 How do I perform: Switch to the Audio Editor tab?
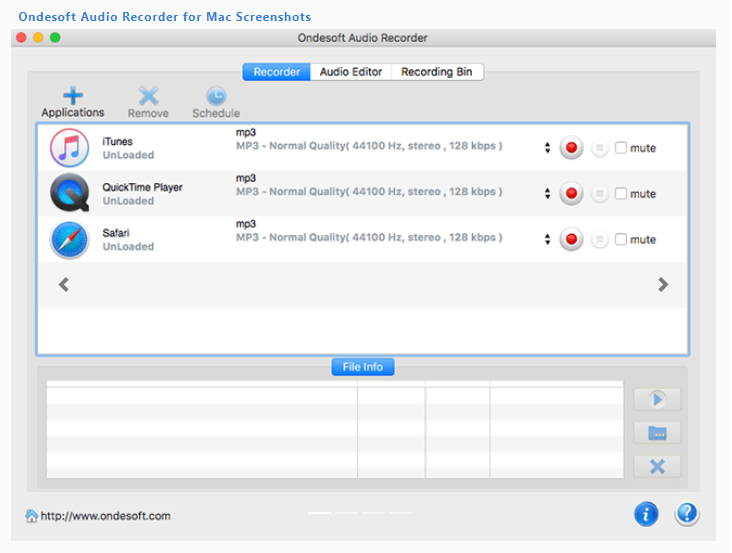[x=351, y=72]
